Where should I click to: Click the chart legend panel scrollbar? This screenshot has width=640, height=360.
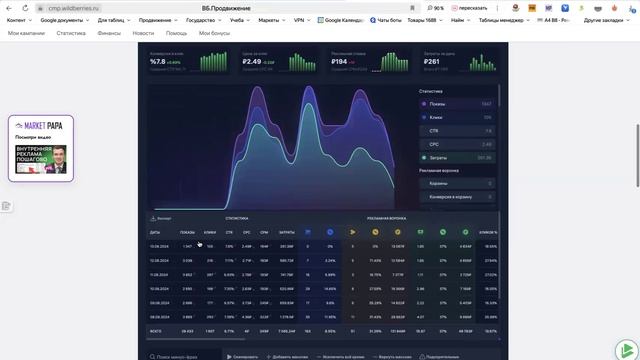point(498,96)
